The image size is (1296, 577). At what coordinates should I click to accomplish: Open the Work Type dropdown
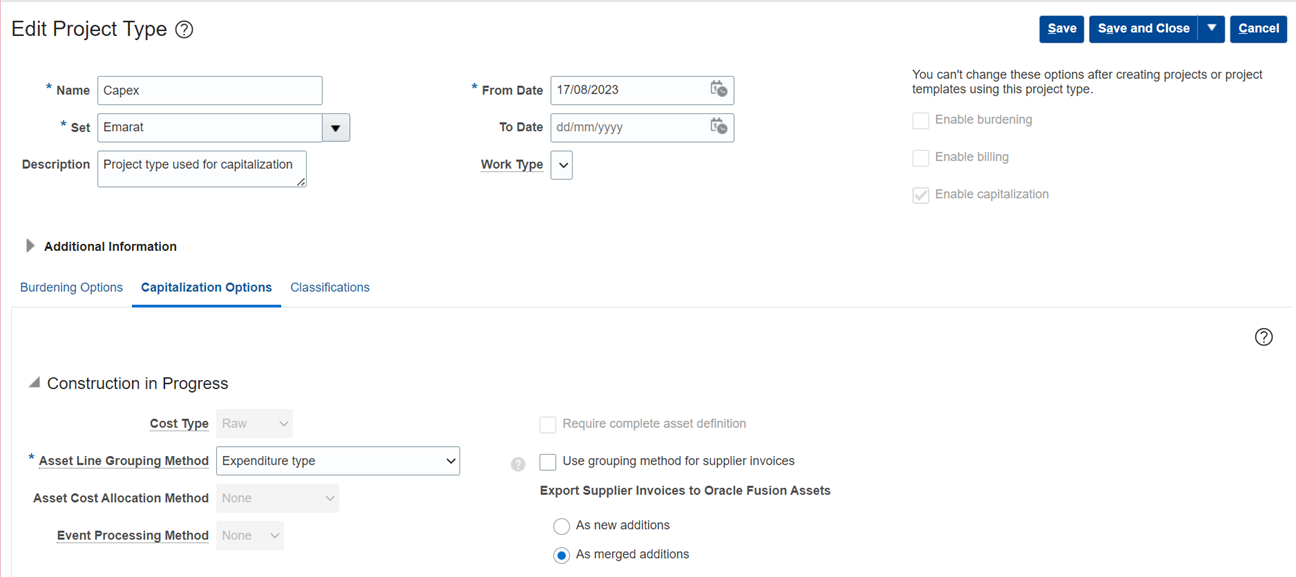point(560,164)
